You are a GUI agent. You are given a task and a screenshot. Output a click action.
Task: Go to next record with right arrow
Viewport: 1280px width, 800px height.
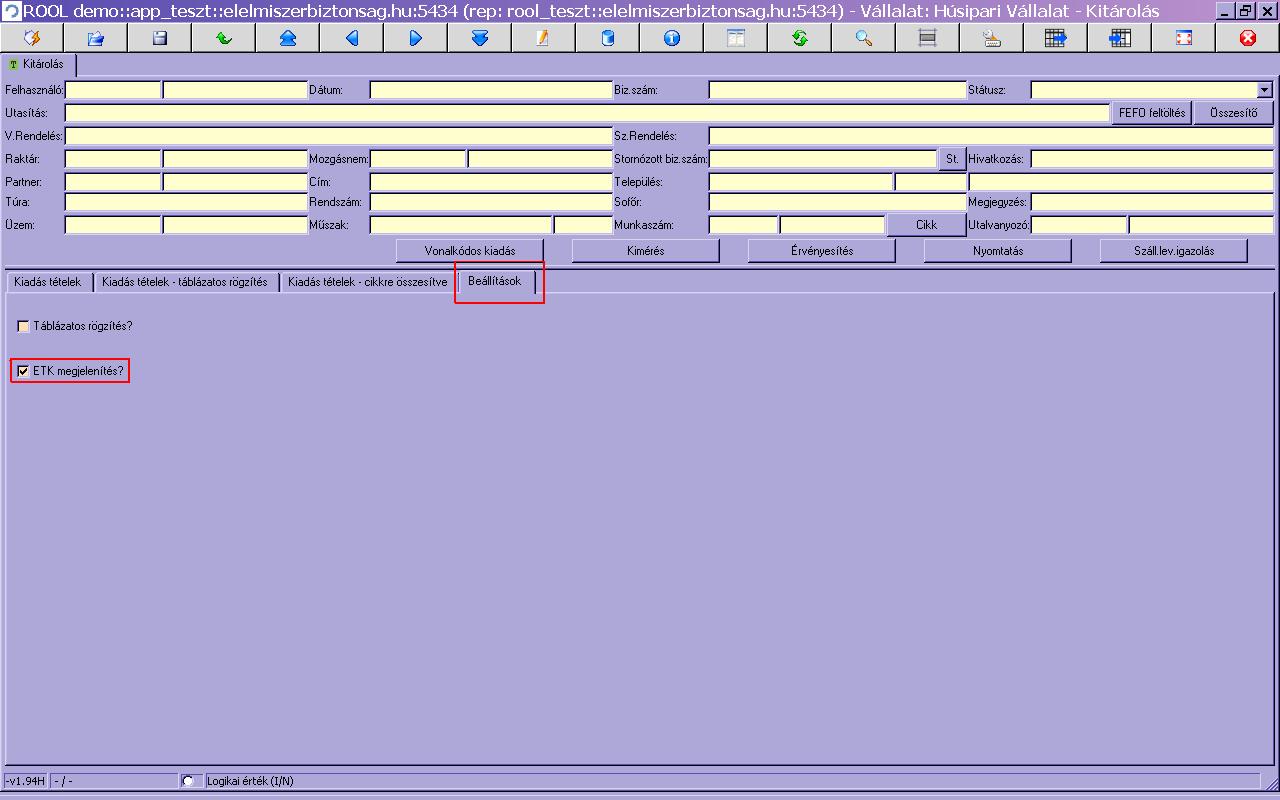pyautogui.click(x=416, y=38)
